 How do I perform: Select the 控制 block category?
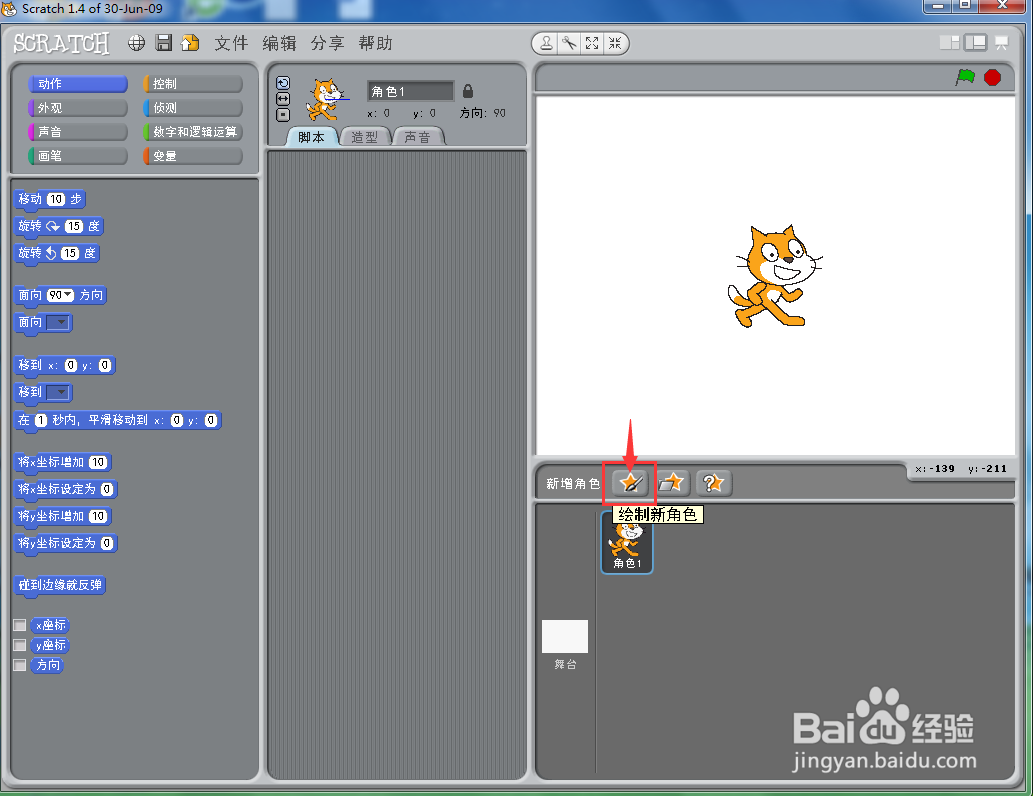(x=193, y=84)
